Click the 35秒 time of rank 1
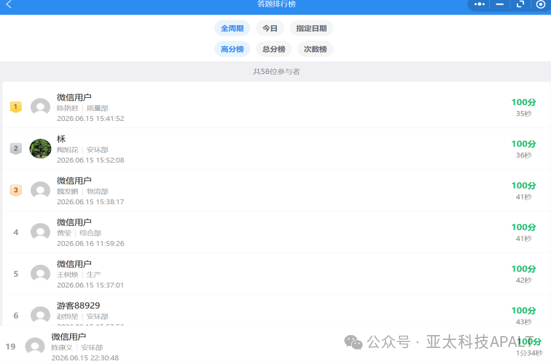This screenshot has width=551, height=364. click(524, 114)
